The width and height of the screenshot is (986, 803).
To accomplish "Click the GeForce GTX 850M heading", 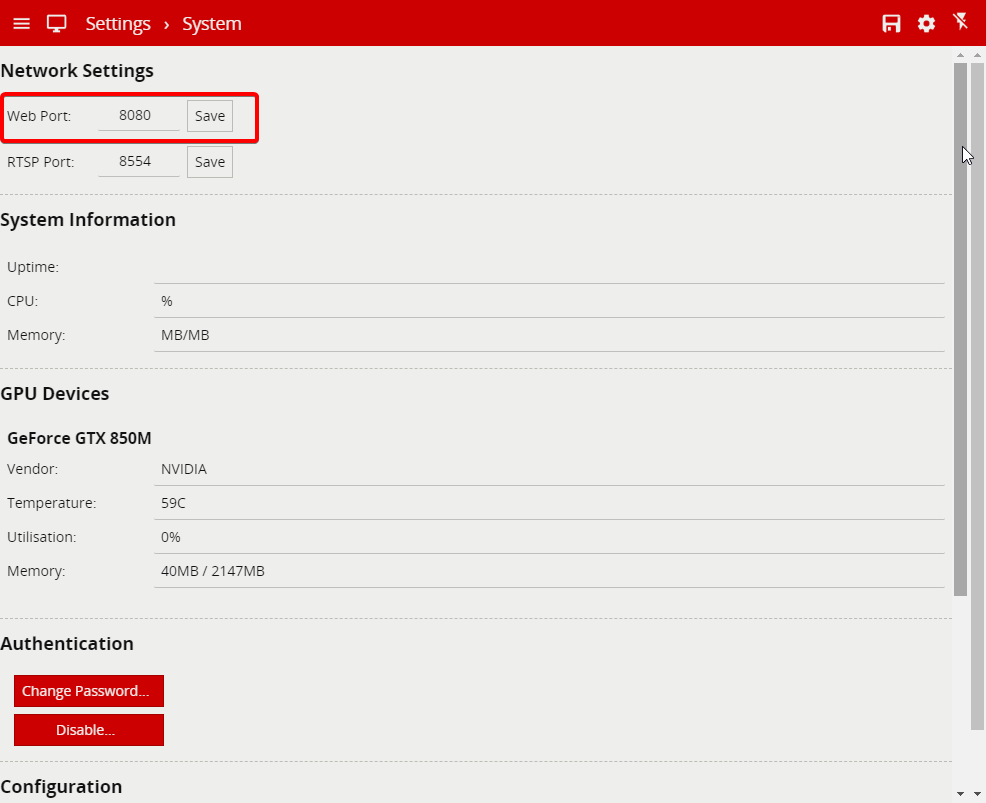I will [79, 438].
